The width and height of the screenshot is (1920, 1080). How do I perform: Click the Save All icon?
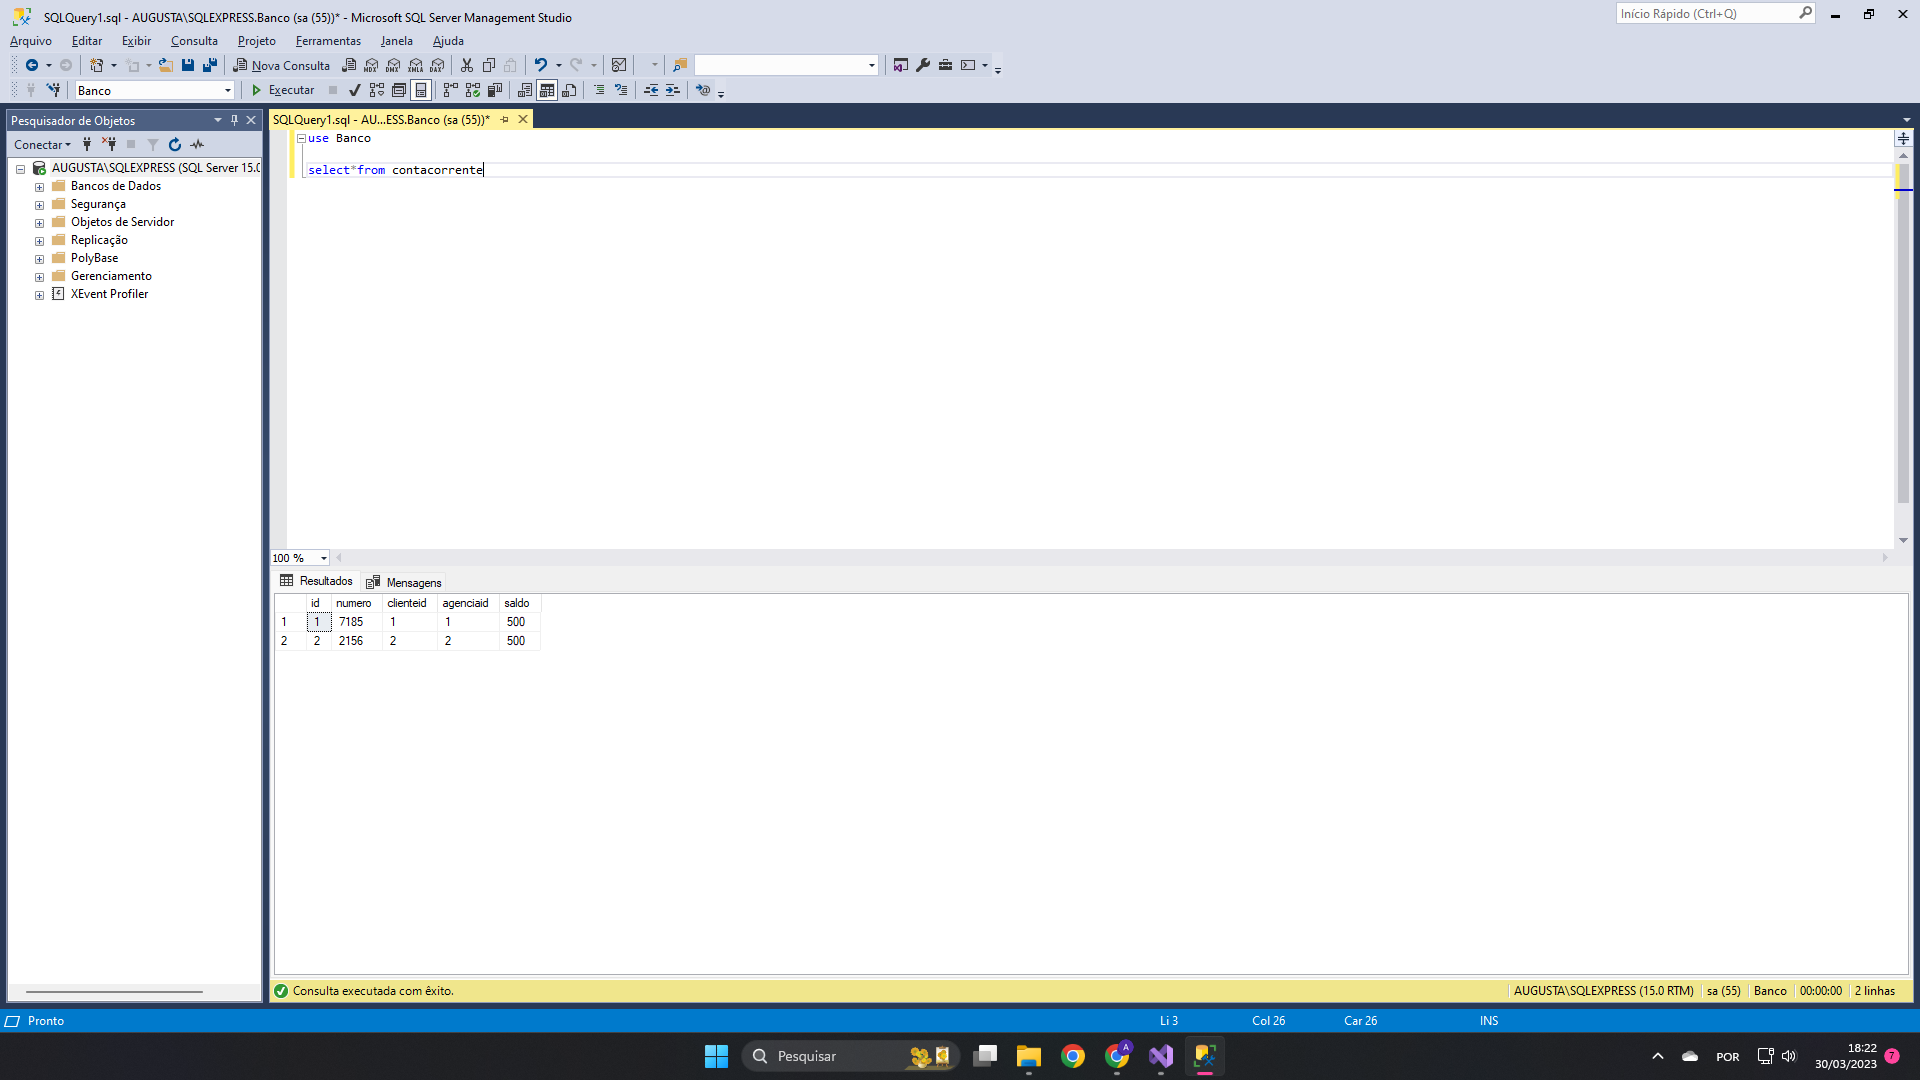(x=210, y=65)
